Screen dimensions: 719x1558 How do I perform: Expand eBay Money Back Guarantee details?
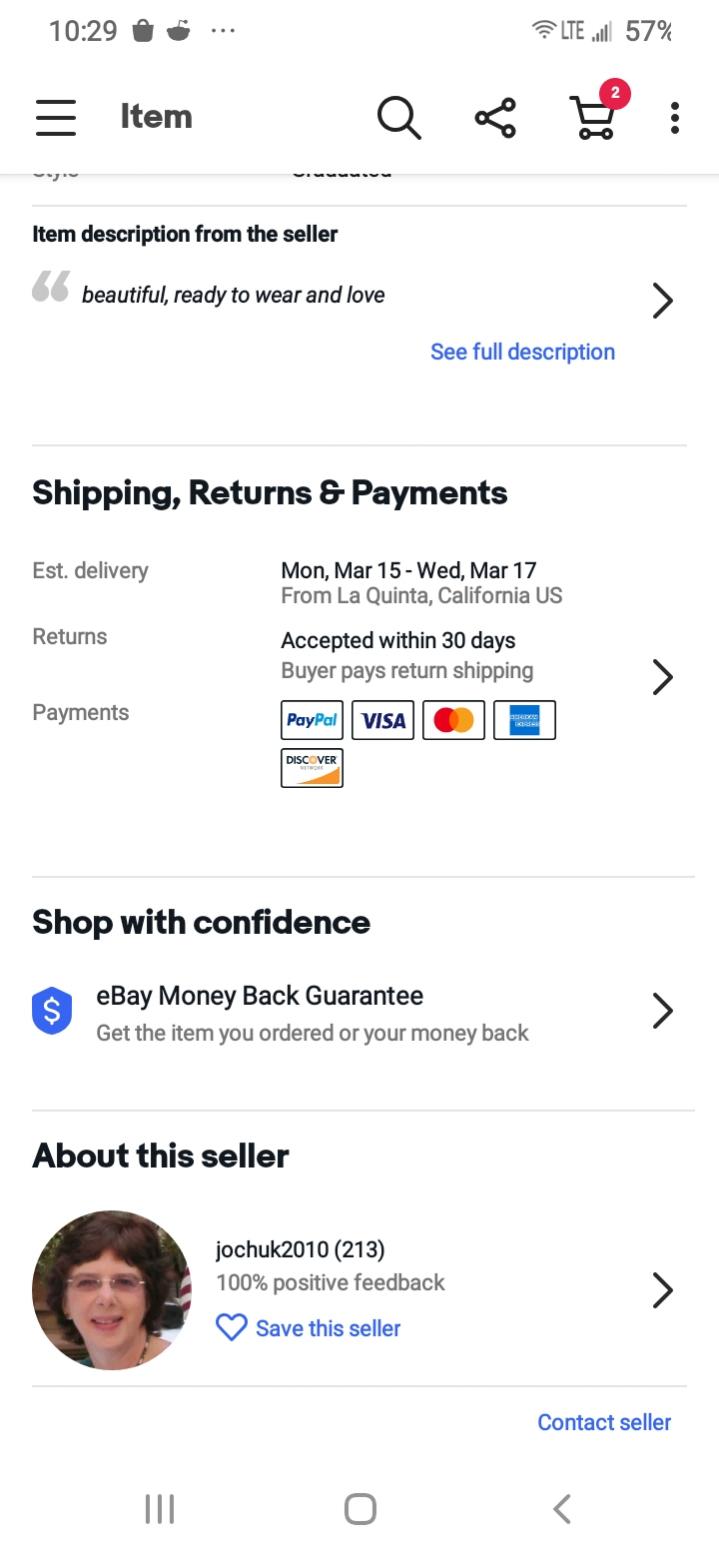(662, 1011)
